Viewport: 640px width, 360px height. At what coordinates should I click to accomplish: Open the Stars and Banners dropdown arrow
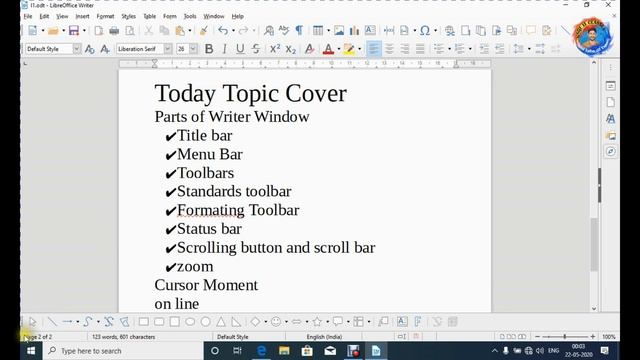327,322
